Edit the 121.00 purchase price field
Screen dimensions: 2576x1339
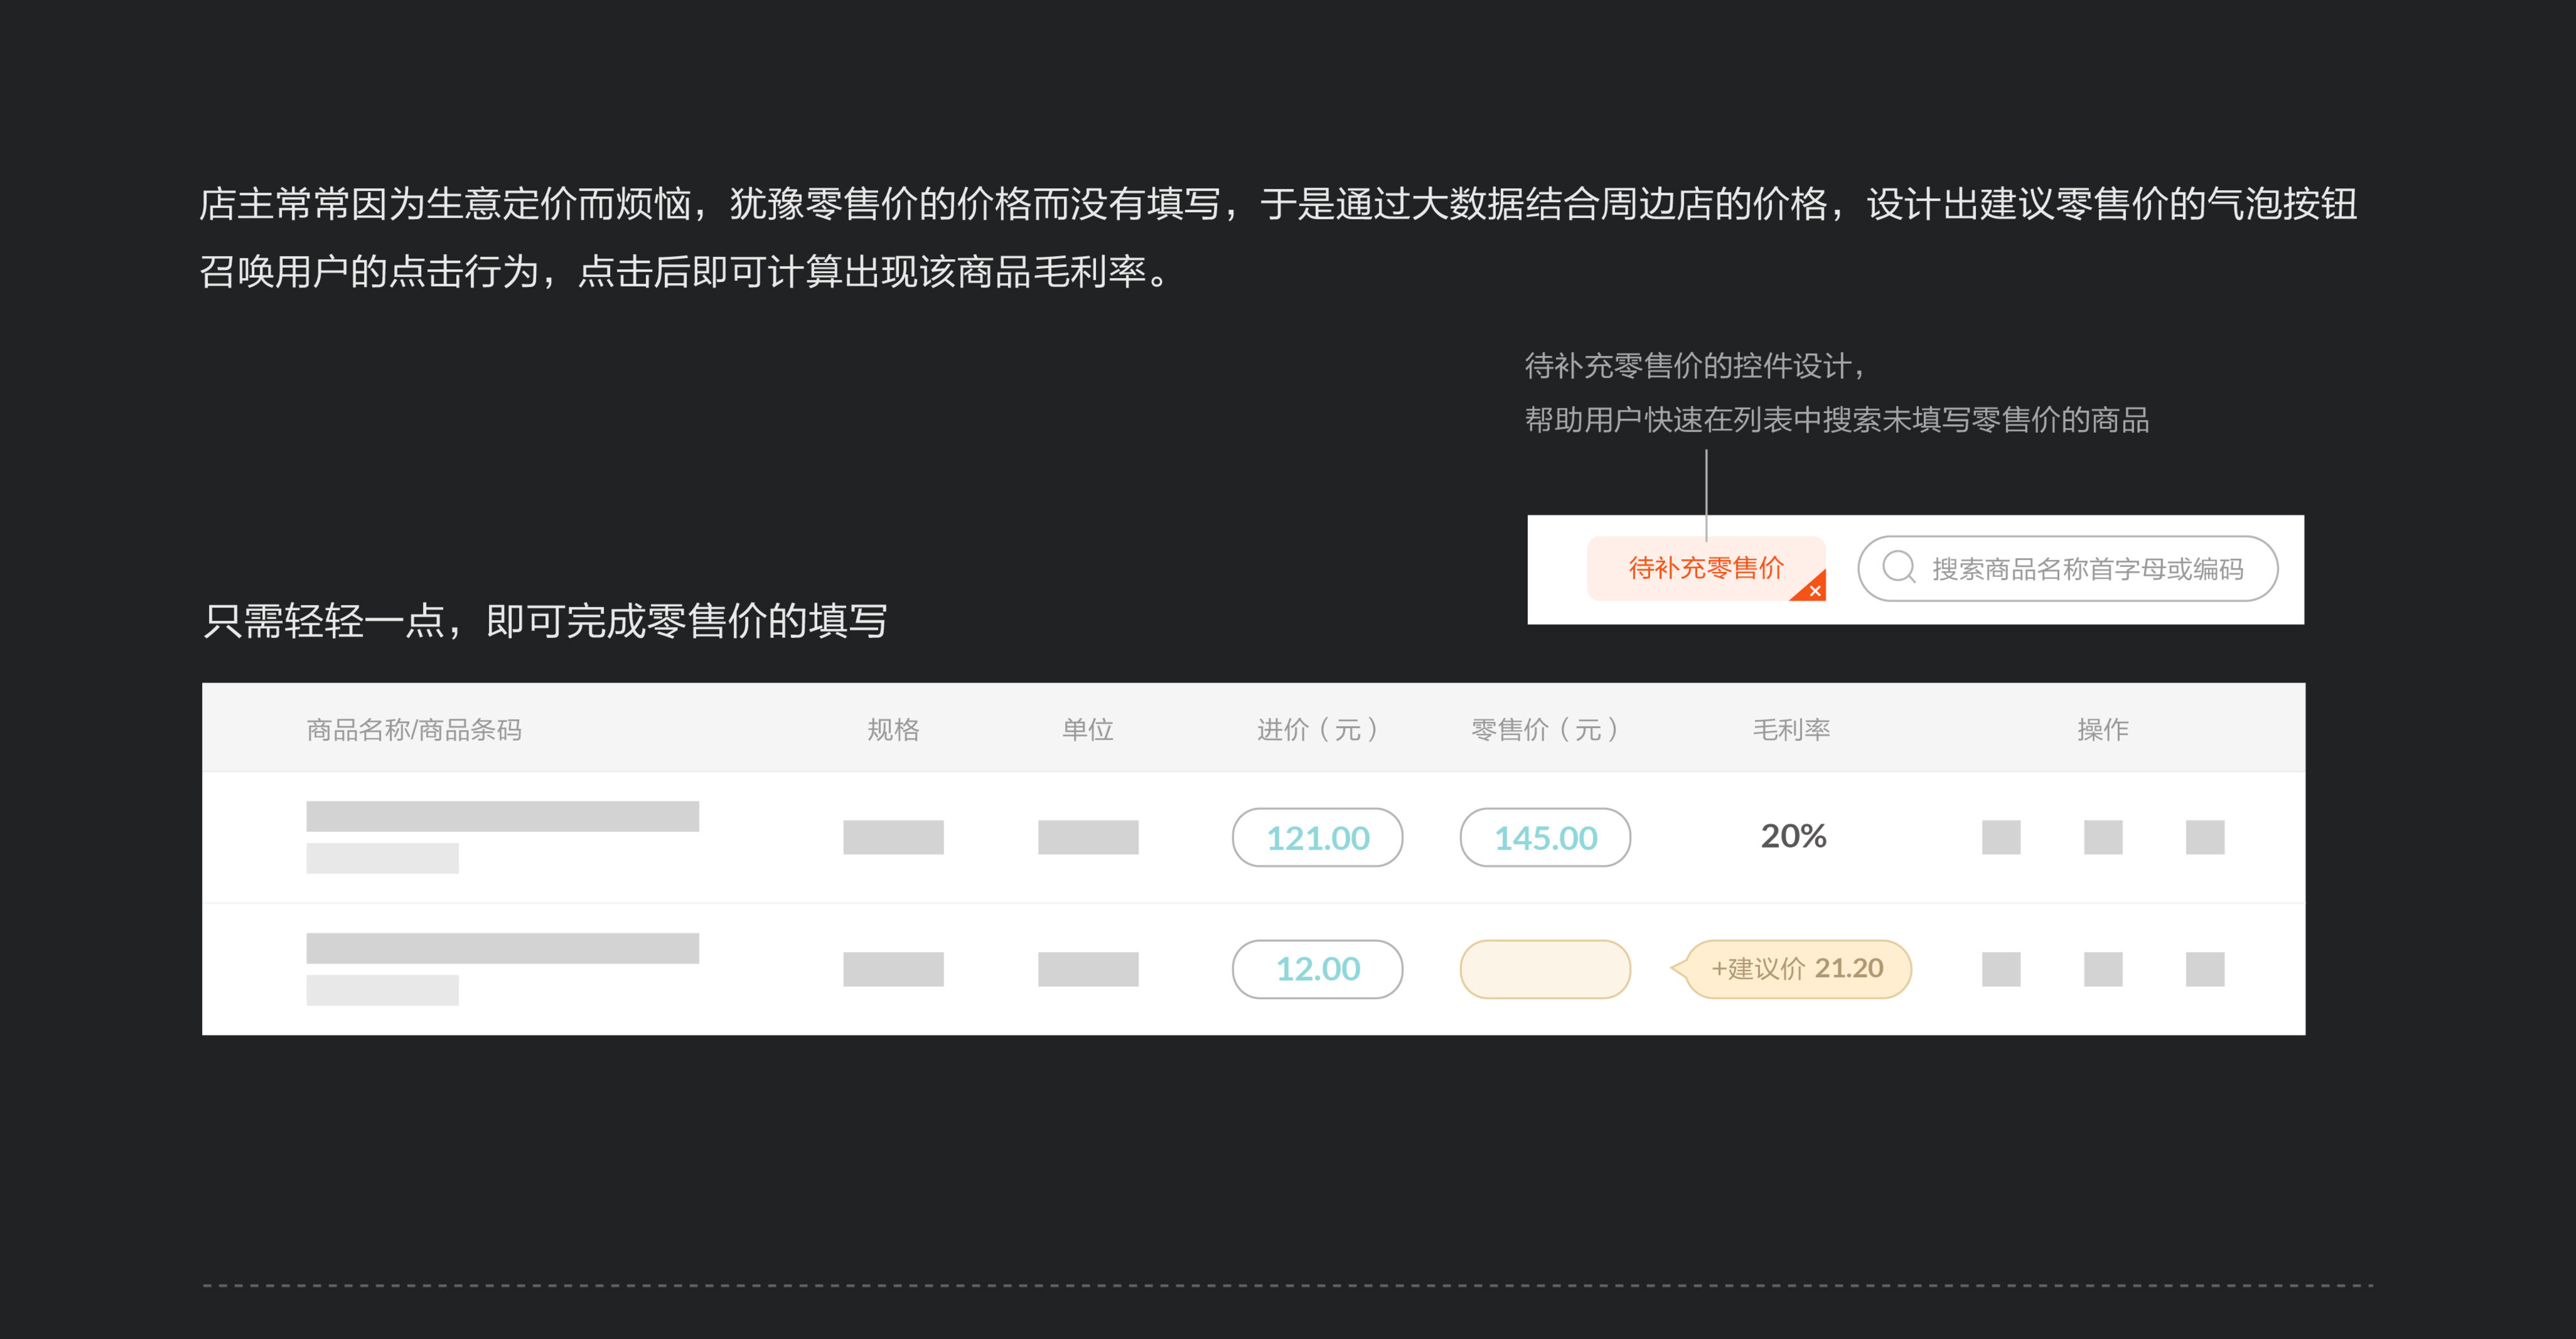click(1317, 837)
